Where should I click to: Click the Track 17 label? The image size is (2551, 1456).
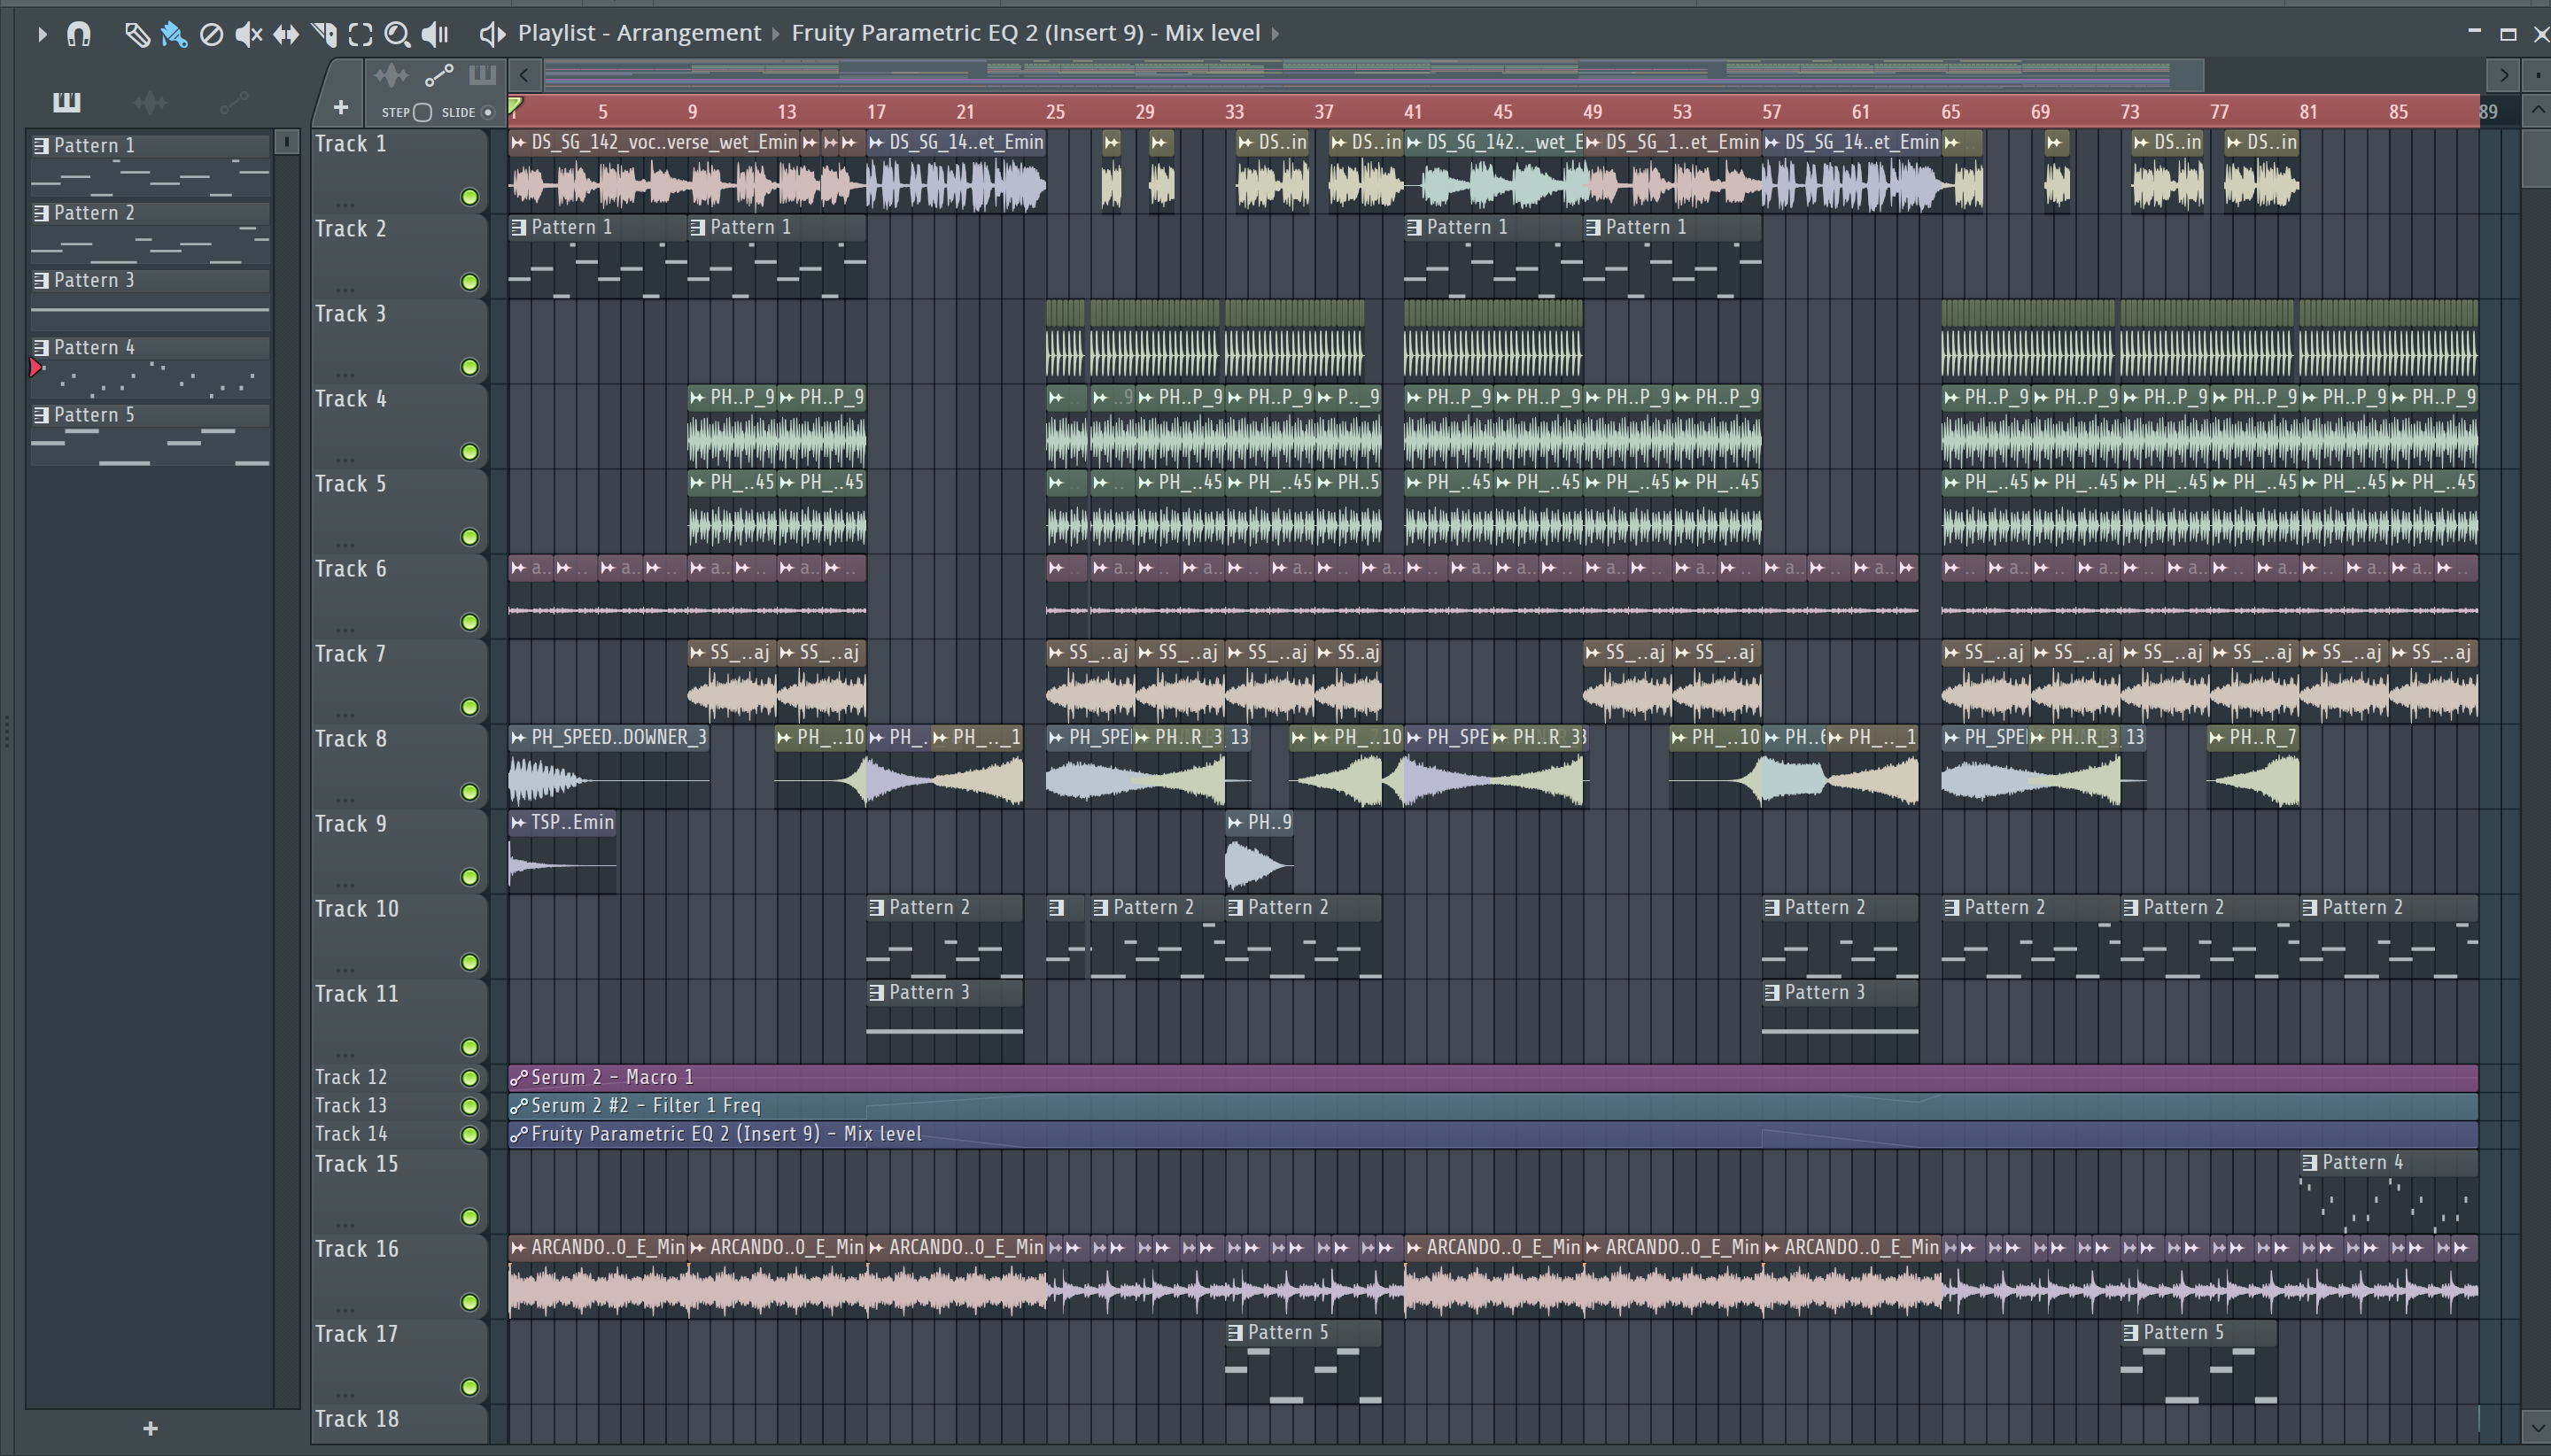coord(357,1334)
